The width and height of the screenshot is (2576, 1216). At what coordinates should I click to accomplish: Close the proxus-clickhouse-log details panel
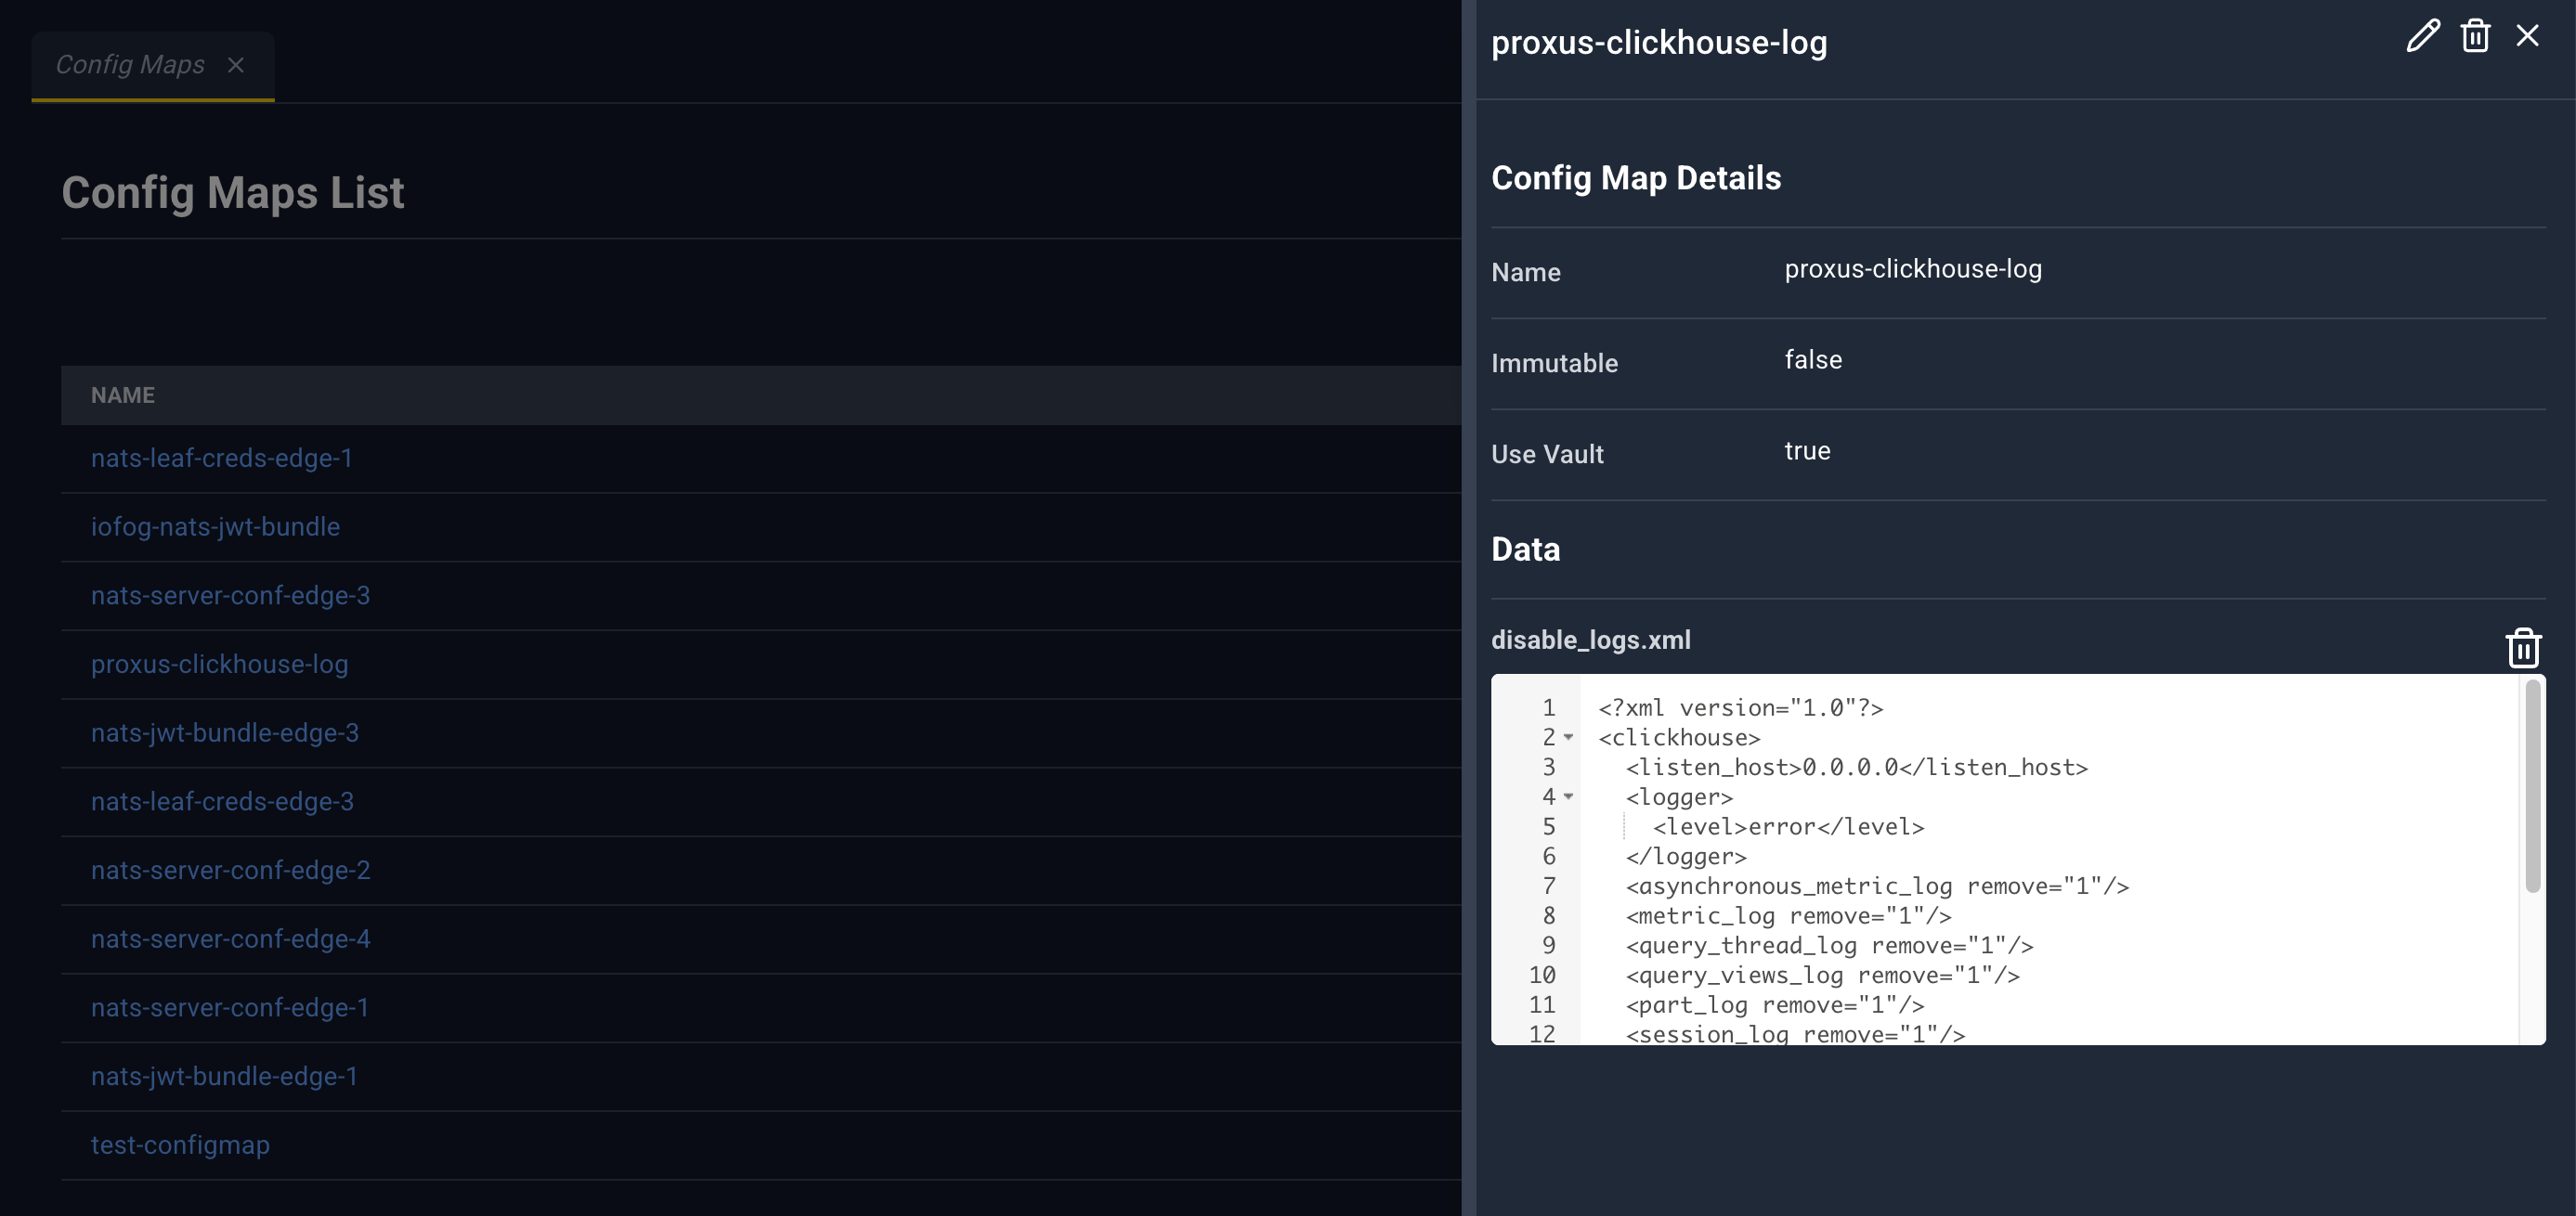click(x=2527, y=36)
